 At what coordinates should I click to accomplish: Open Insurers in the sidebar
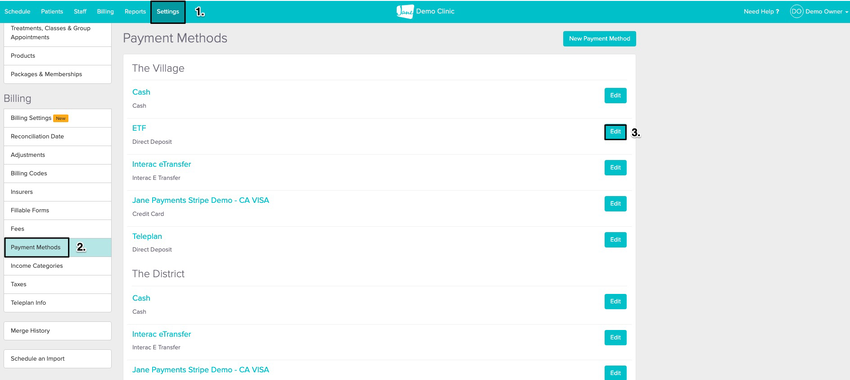coord(57,192)
